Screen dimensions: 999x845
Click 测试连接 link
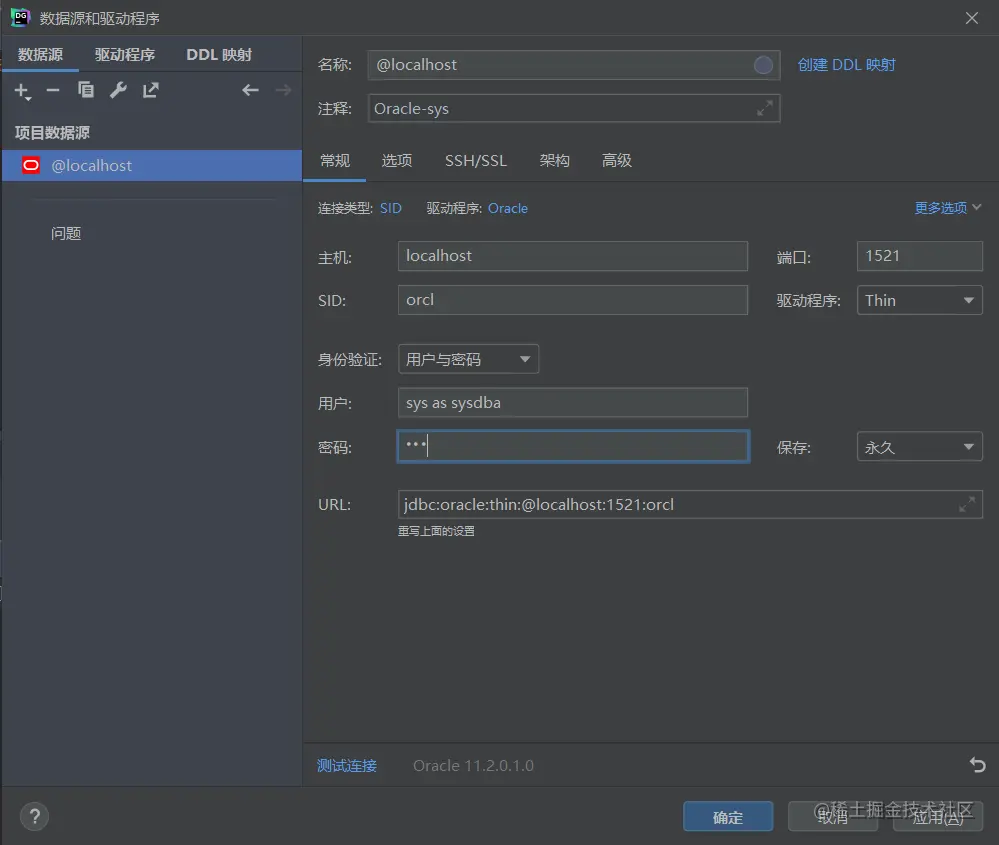tap(347, 765)
